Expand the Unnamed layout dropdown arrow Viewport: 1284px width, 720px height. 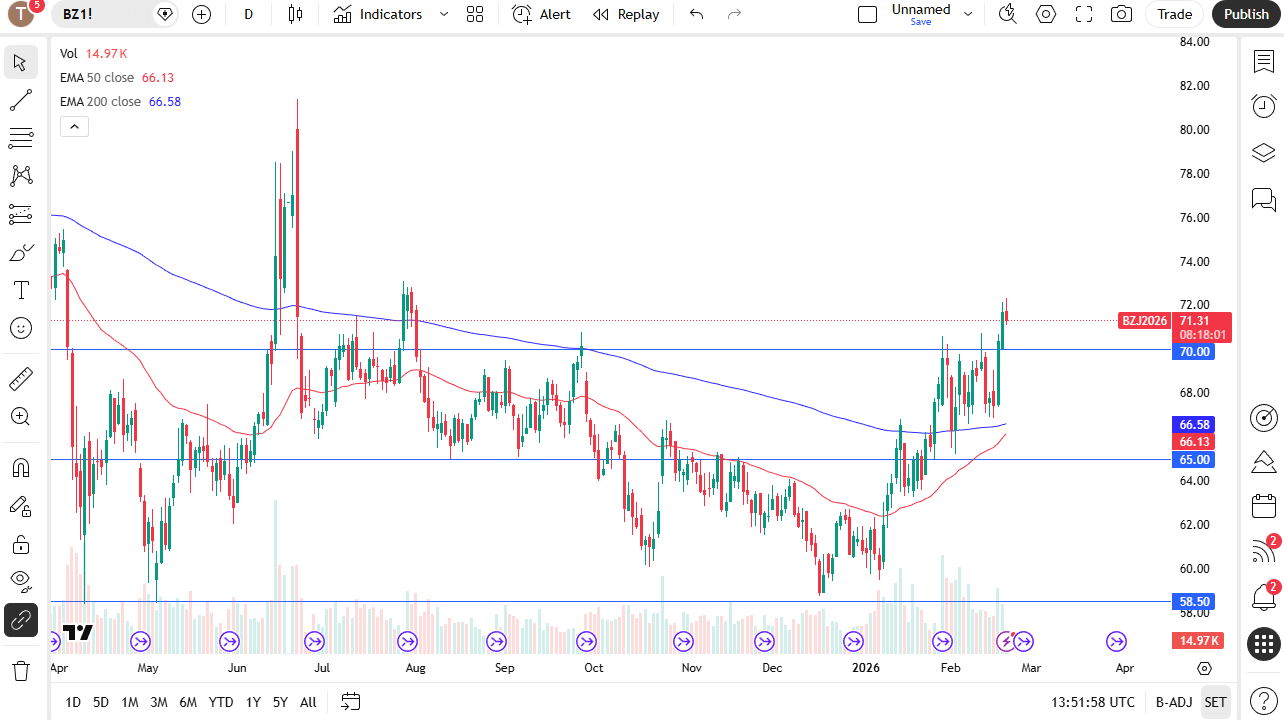coord(967,14)
